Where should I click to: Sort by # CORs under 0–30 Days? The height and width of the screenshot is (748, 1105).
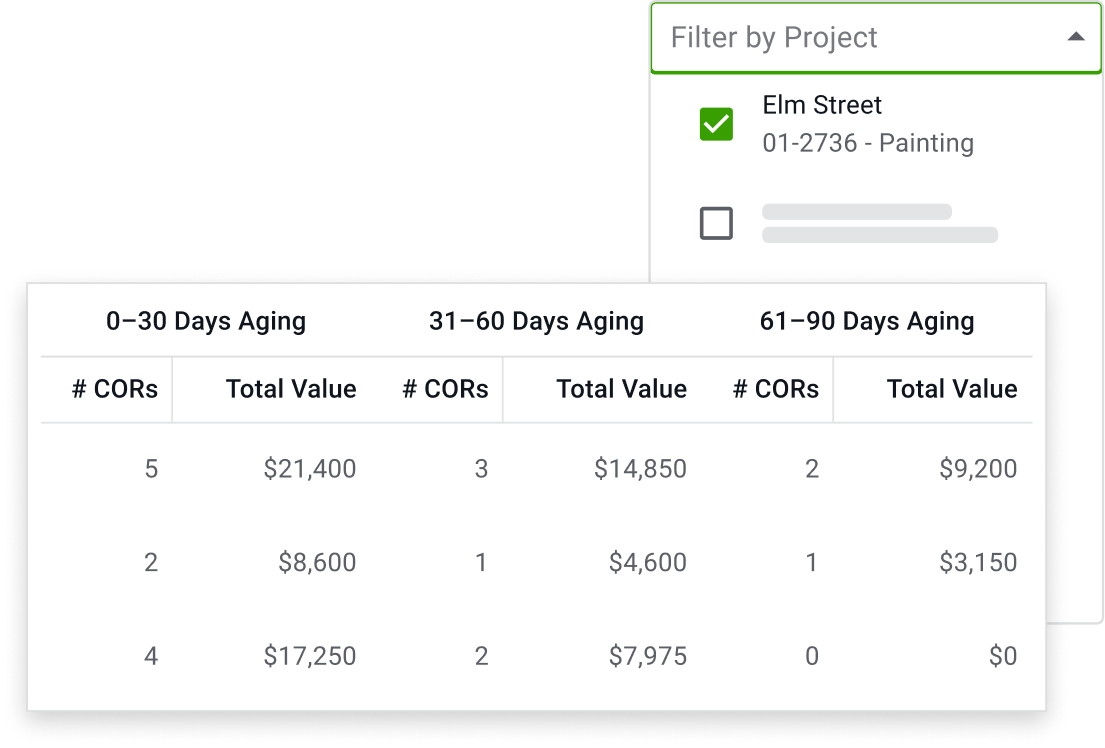[x=114, y=389]
